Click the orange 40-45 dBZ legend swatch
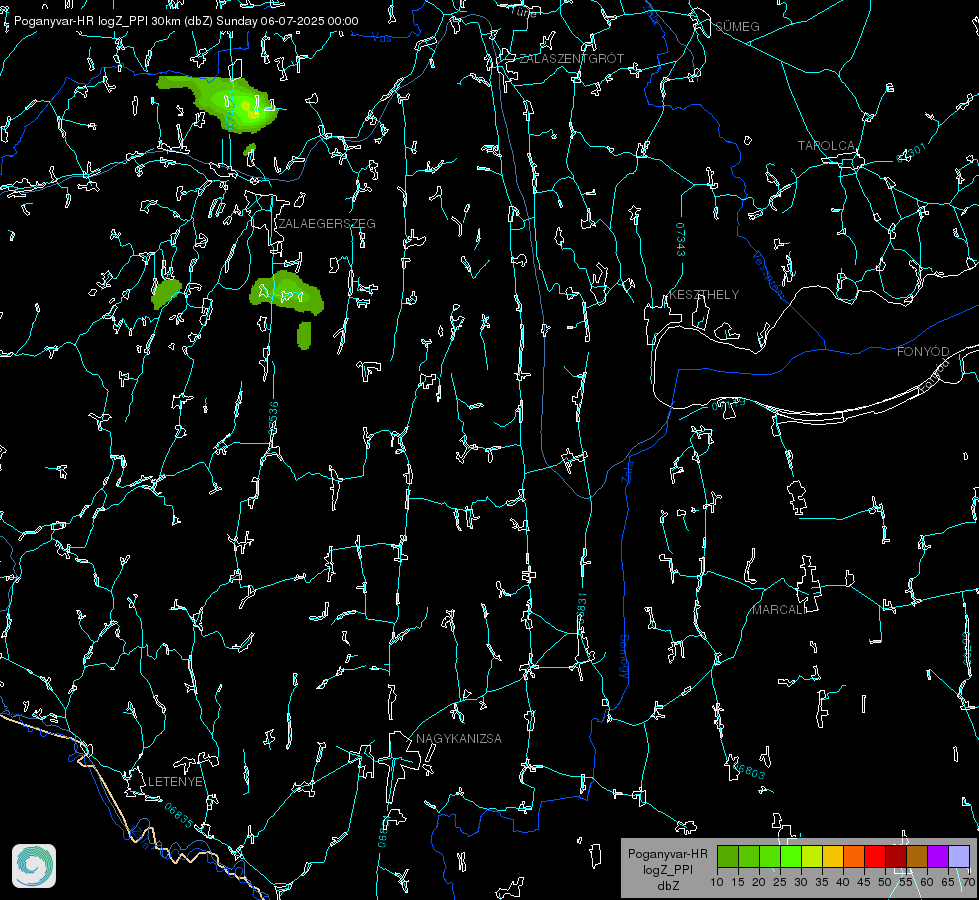The height and width of the screenshot is (900, 979). (854, 856)
